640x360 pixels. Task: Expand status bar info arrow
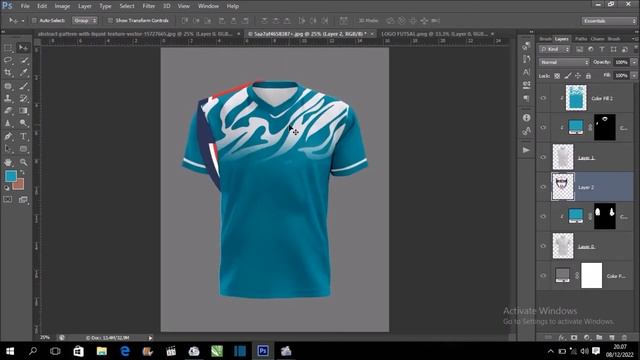(150, 338)
